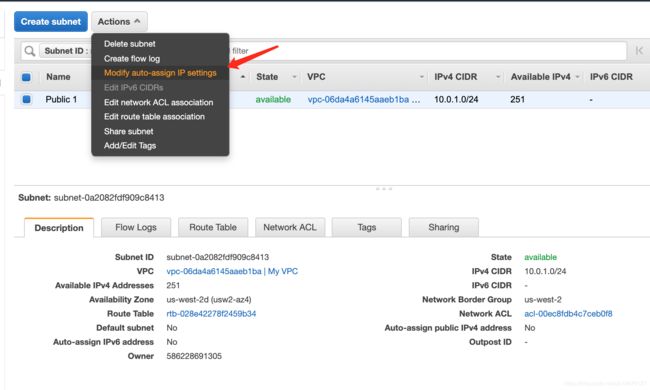Open route table rtb-028e42278f2459b34 link
Screen dimensions: 650x390
pyautogui.click(x=211, y=314)
